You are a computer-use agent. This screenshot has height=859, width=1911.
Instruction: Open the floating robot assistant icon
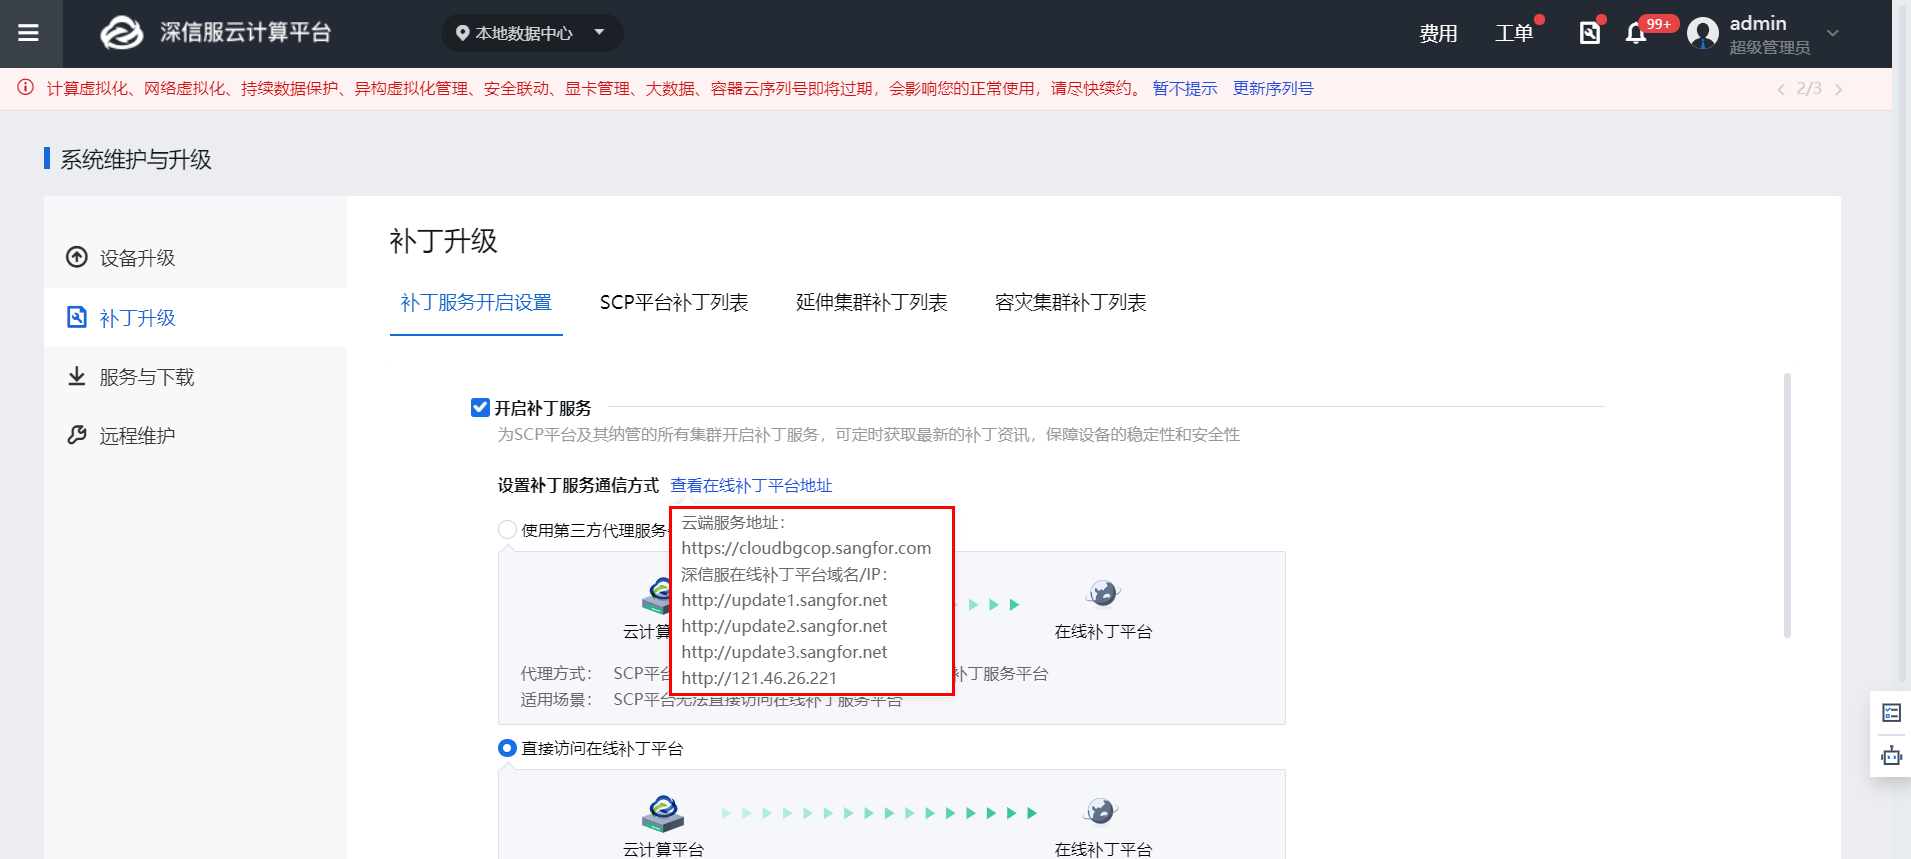pos(1891,756)
